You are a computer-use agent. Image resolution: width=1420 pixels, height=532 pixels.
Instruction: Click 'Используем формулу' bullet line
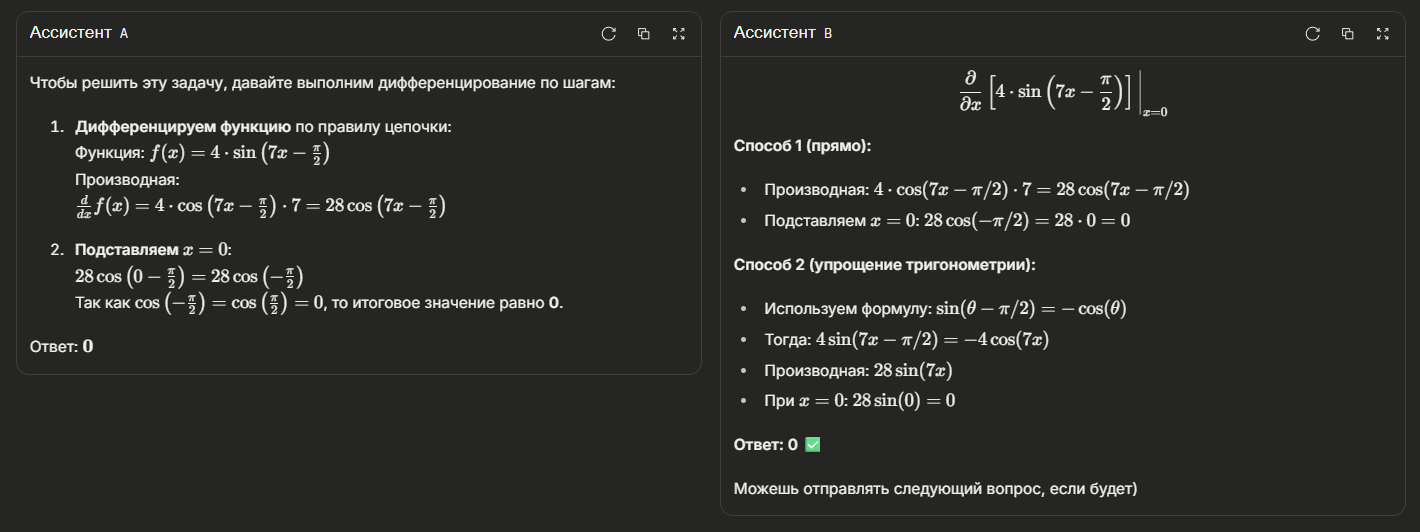coord(944,309)
